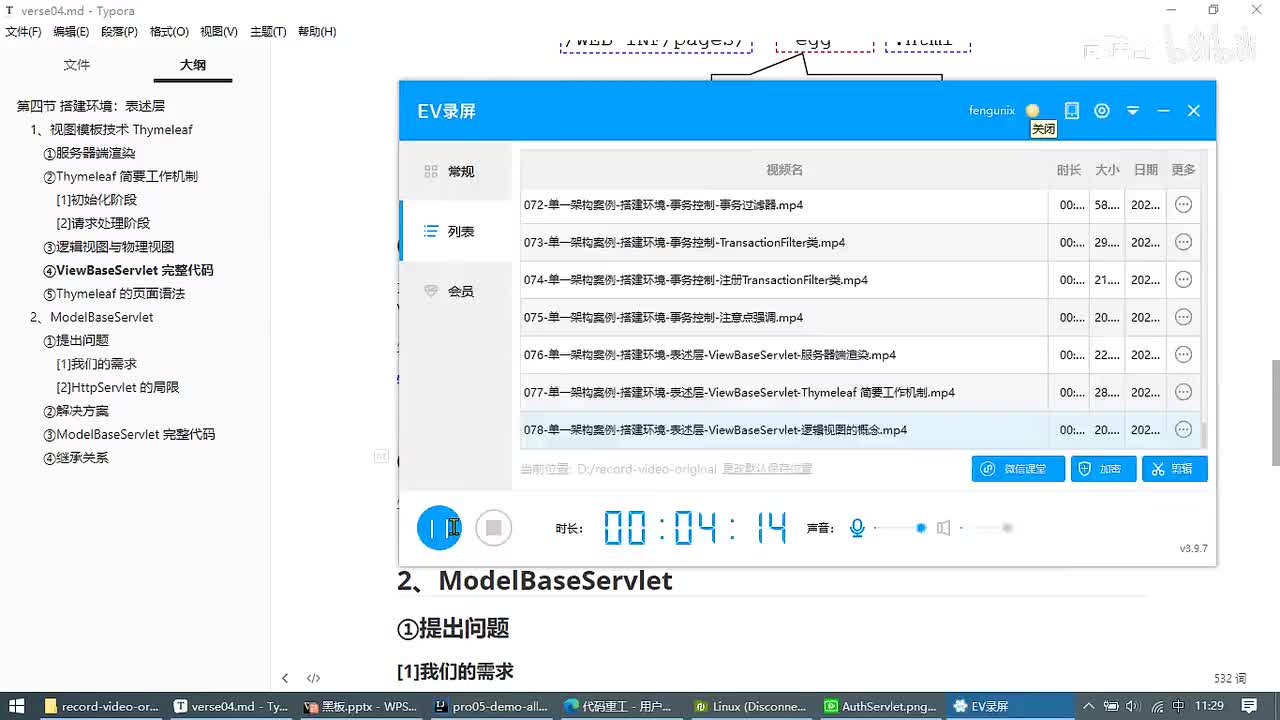Click the 视频名 column header
Screen dimensions: 1280x720
[784, 170]
